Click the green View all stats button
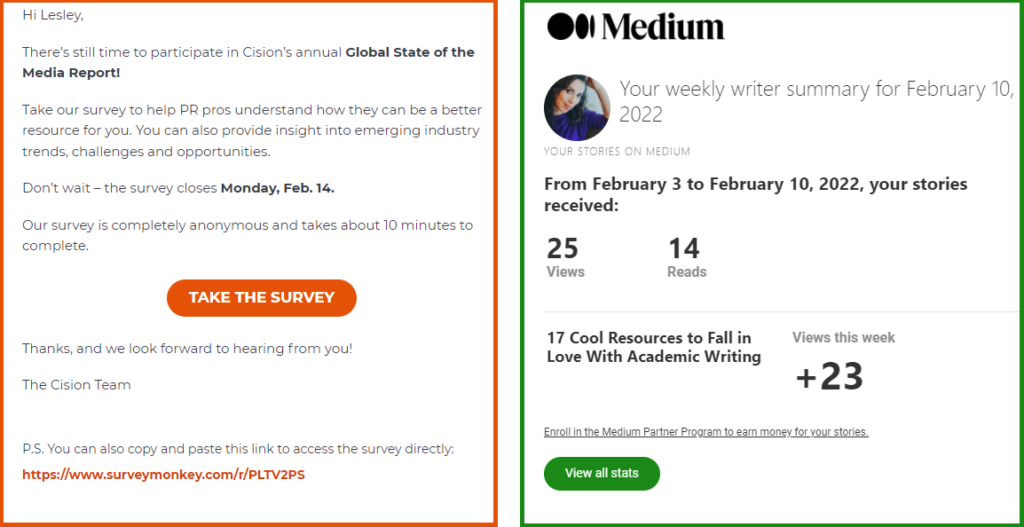 [601, 473]
